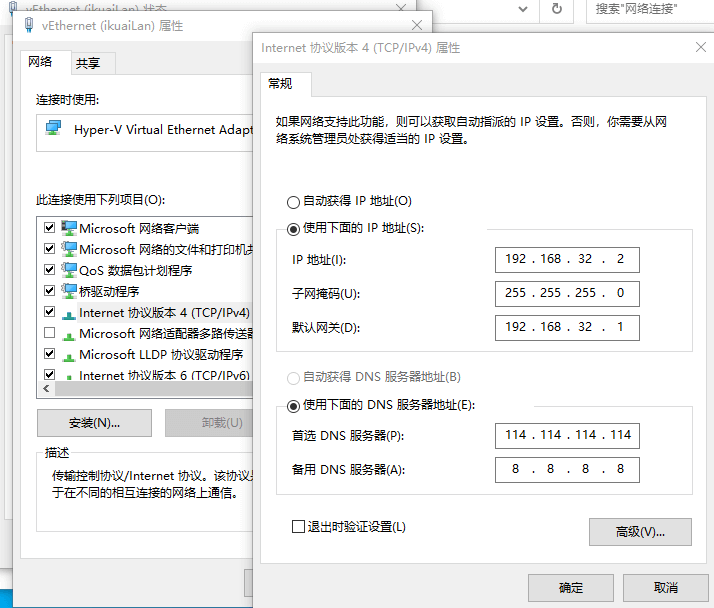Image resolution: width=714 pixels, height=608 pixels.
Task: Select 自动获得 IP 地址(O) radio button
Action: click(293, 202)
